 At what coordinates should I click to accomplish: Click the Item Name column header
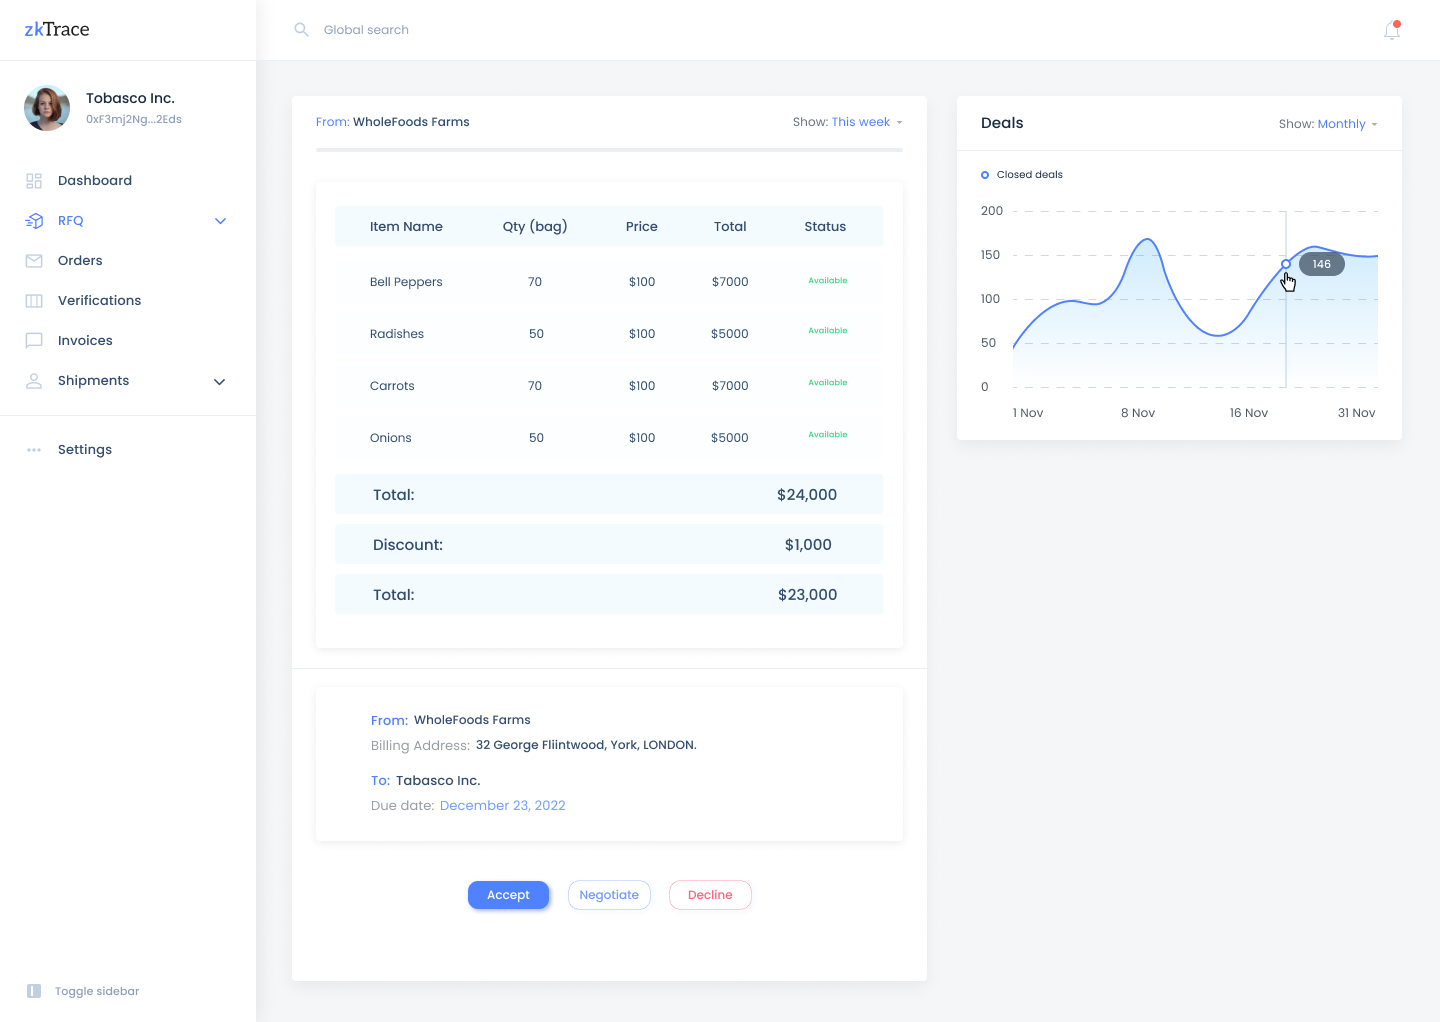click(406, 227)
